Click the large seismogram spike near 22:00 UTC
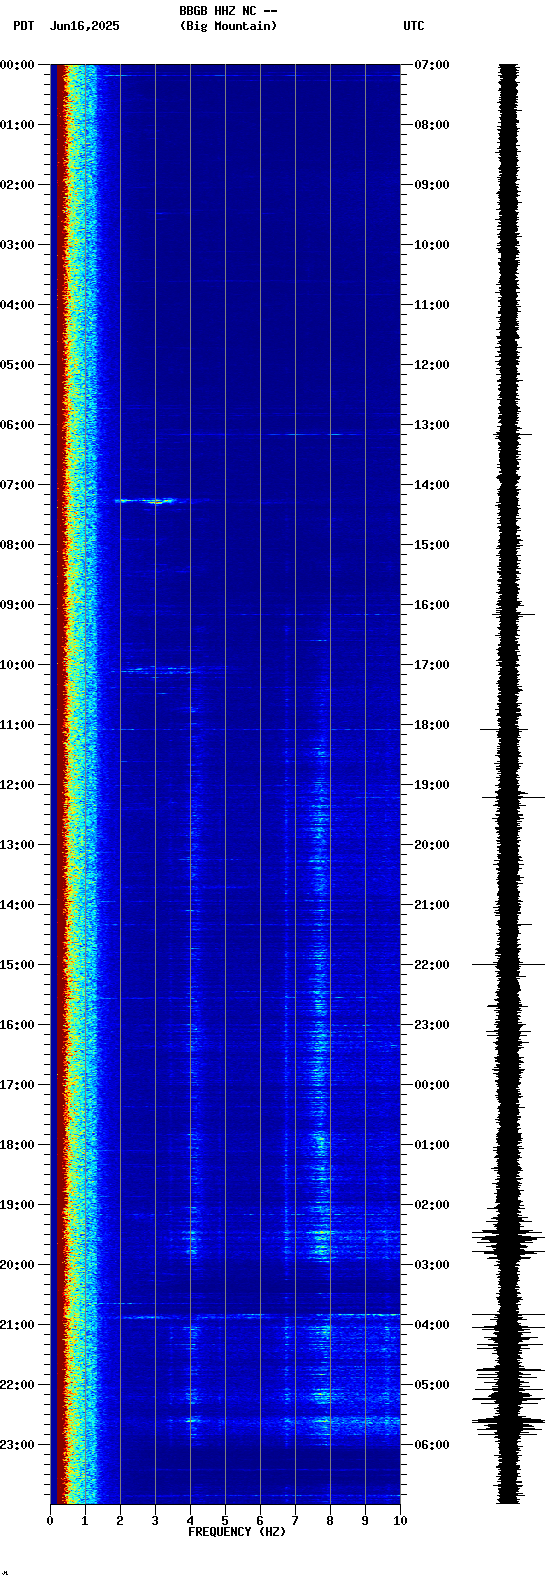Viewport: 552px width, 1584px height. click(509, 964)
